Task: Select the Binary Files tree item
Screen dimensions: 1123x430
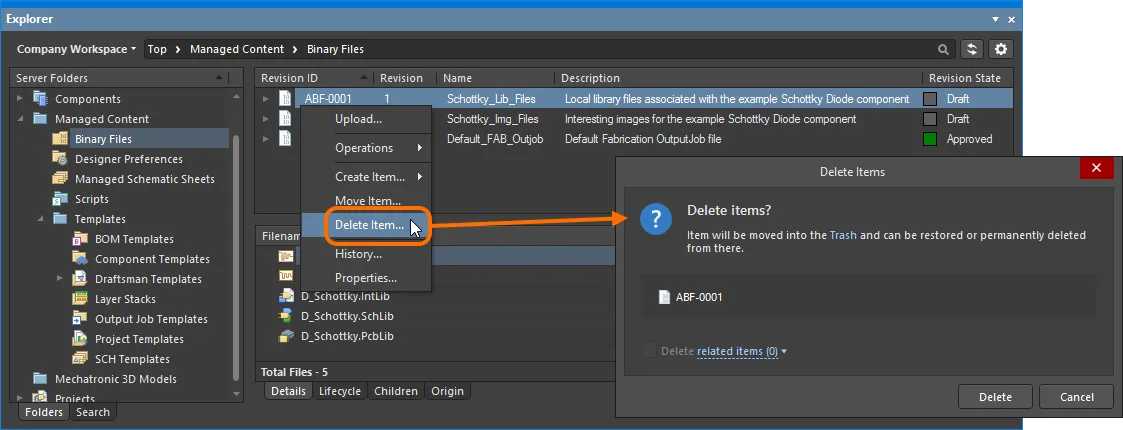Action: coord(103,139)
